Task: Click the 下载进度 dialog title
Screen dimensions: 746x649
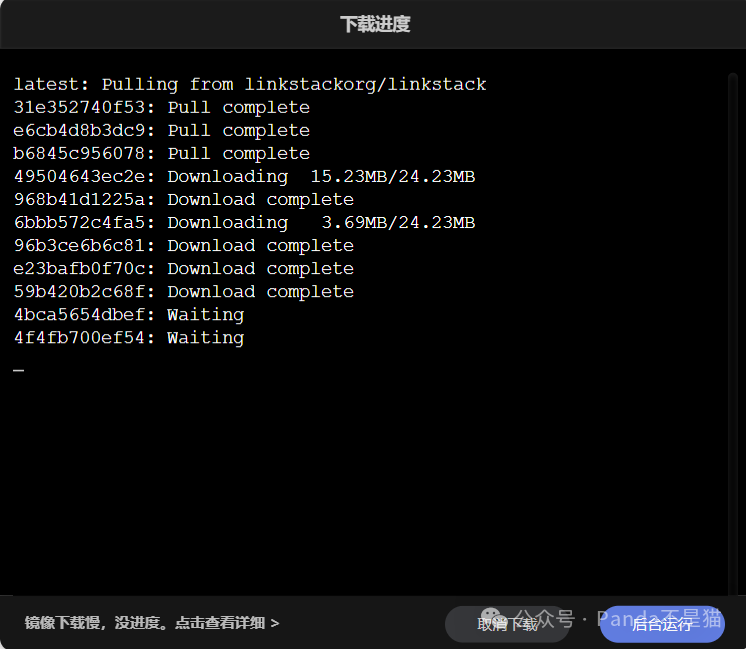Action: pos(375,24)
